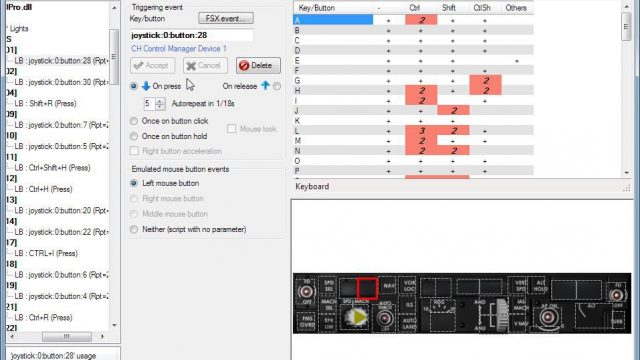Select LB : Ctrl+Shift+H (Press) tree entry
This screenshot has width=640, height=360.
pos(52,168)
